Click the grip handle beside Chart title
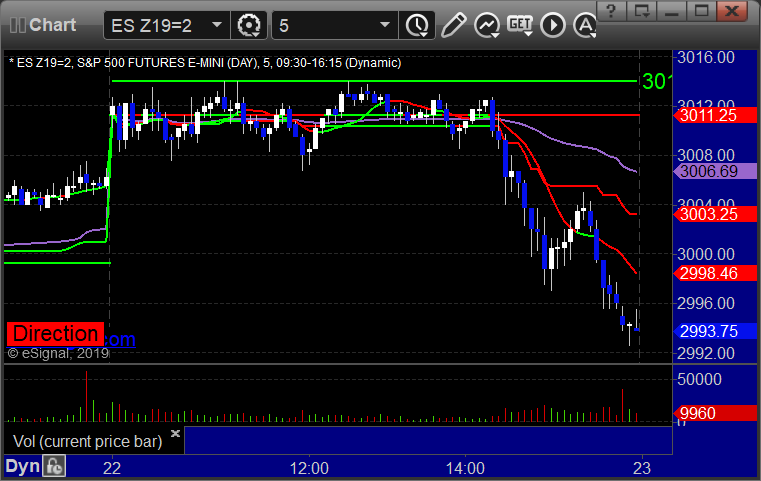The image size is (761, 481). coord(17,25)
